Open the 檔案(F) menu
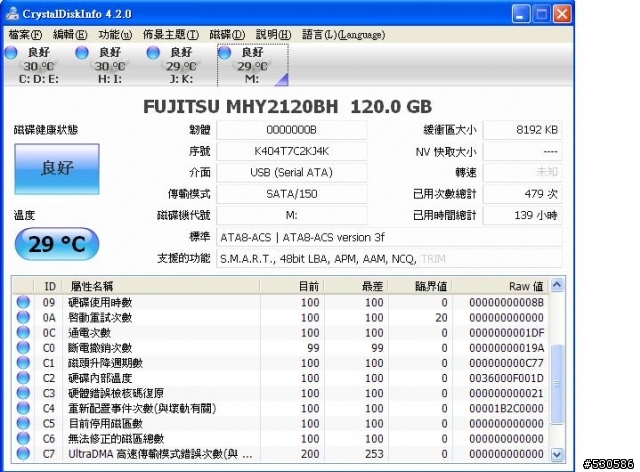This screenshot has width=640, height=472. (25, 35)
